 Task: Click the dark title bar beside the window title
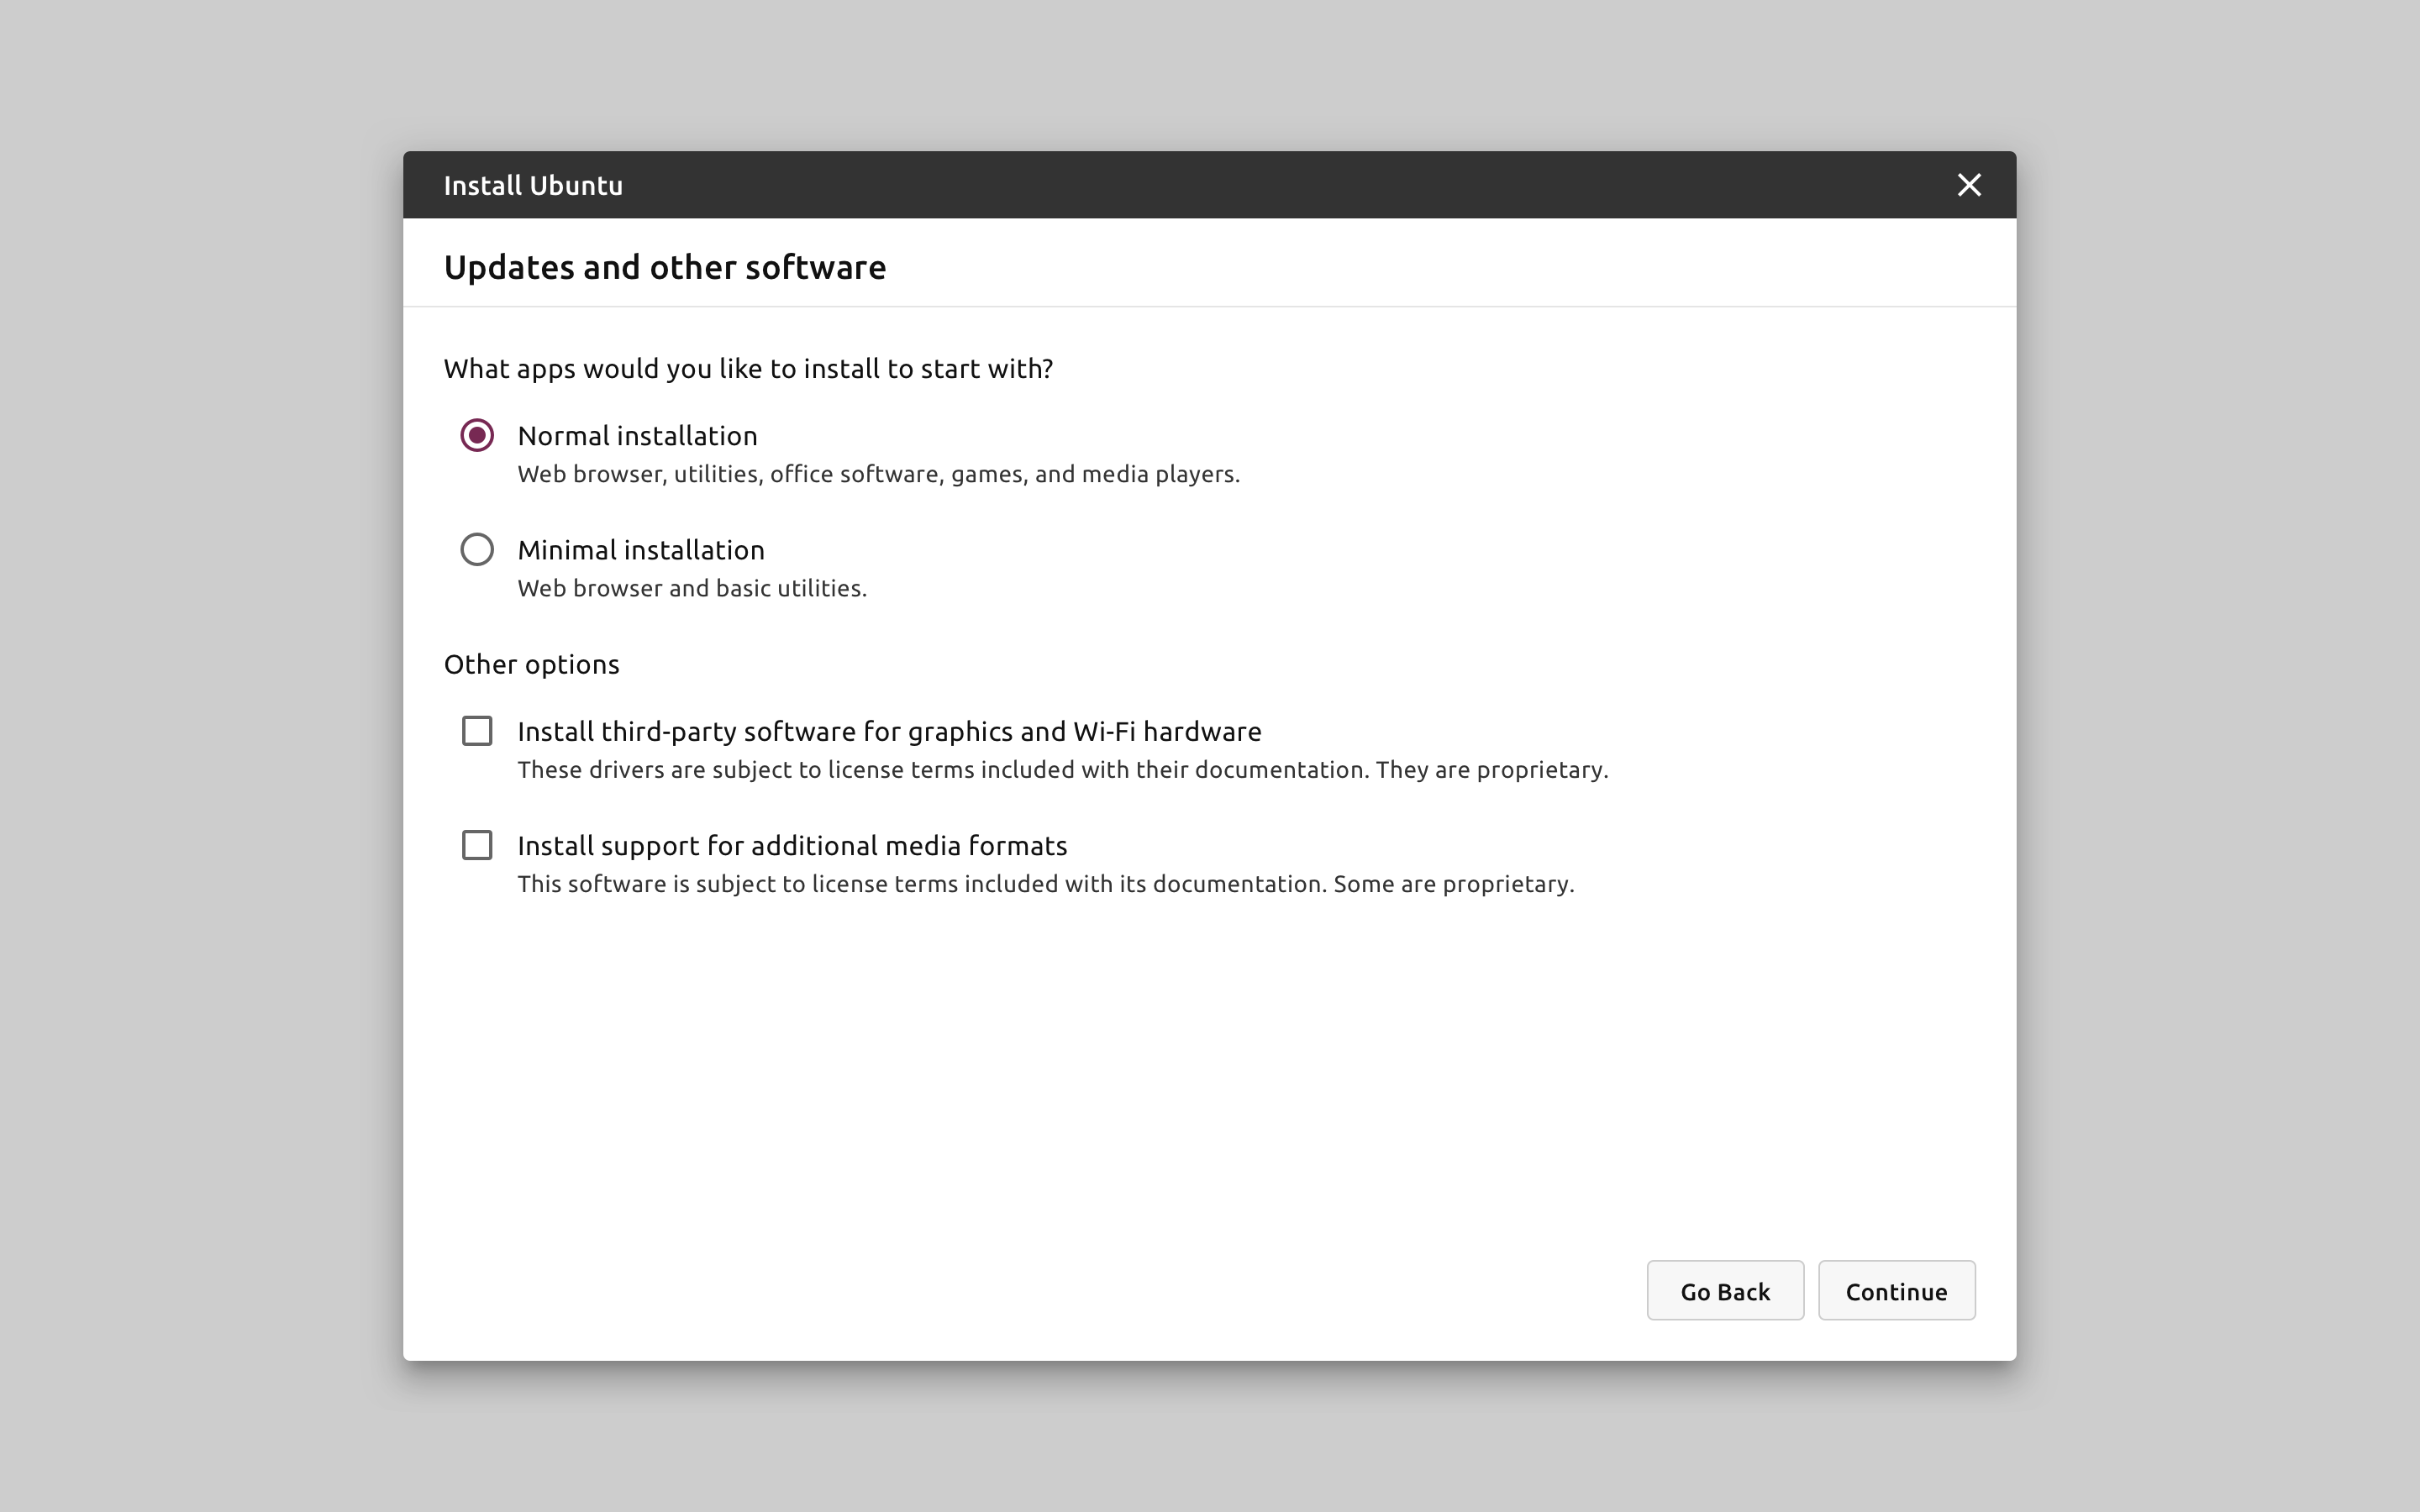pyautogui.click(x=1200, y=185)
